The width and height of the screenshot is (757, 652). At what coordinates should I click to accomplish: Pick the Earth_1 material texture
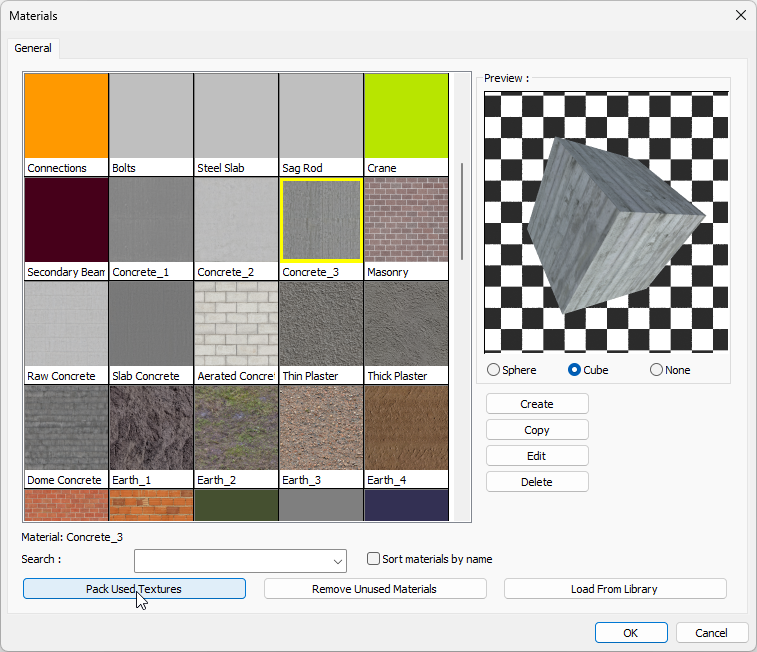pyautogui.click(x=151, y=428)
